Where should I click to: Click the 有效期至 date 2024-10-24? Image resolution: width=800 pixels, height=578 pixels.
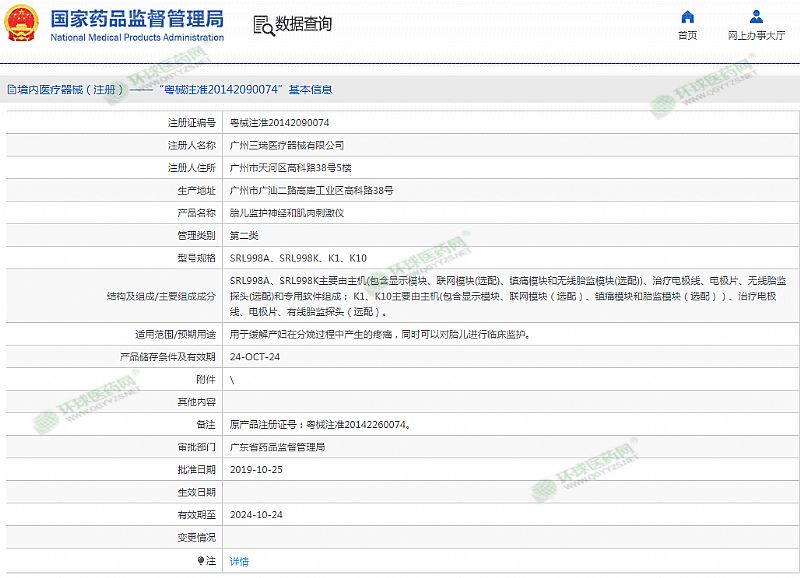click(257, 514)
